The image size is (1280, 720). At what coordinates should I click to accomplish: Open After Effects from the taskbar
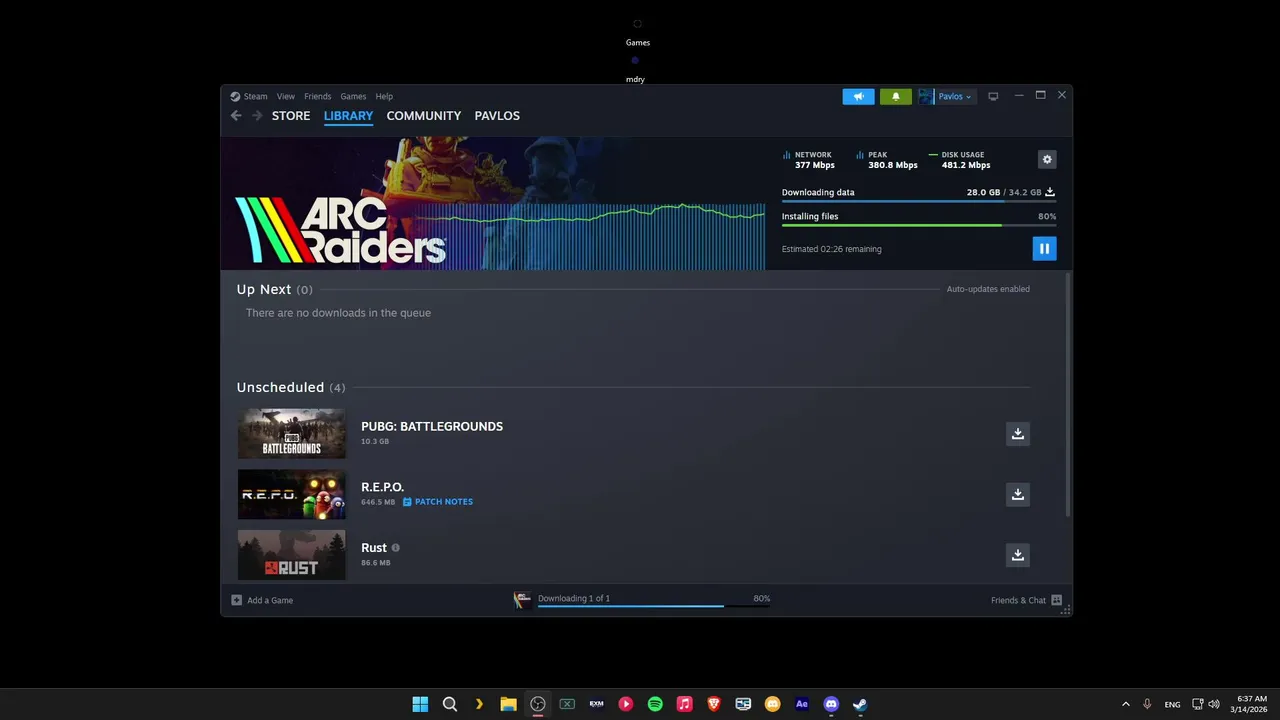[x=801, y=704]
